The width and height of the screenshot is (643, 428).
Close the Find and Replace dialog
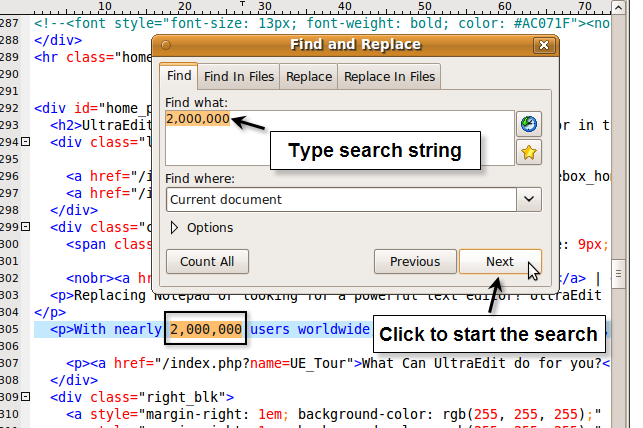544,45
